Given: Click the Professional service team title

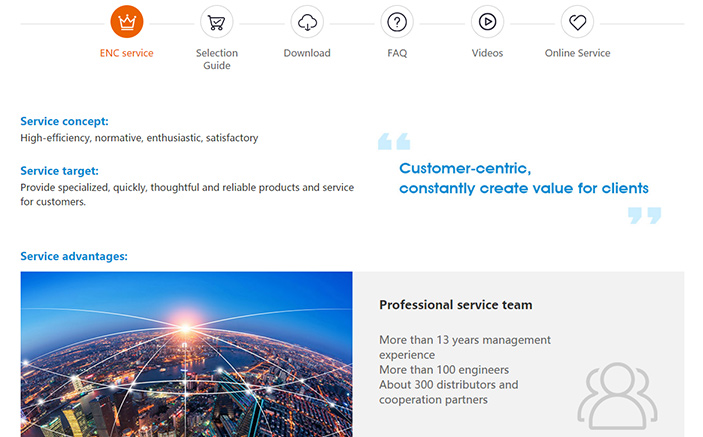Looking at the screenshot, I should (x=456, y=305).
